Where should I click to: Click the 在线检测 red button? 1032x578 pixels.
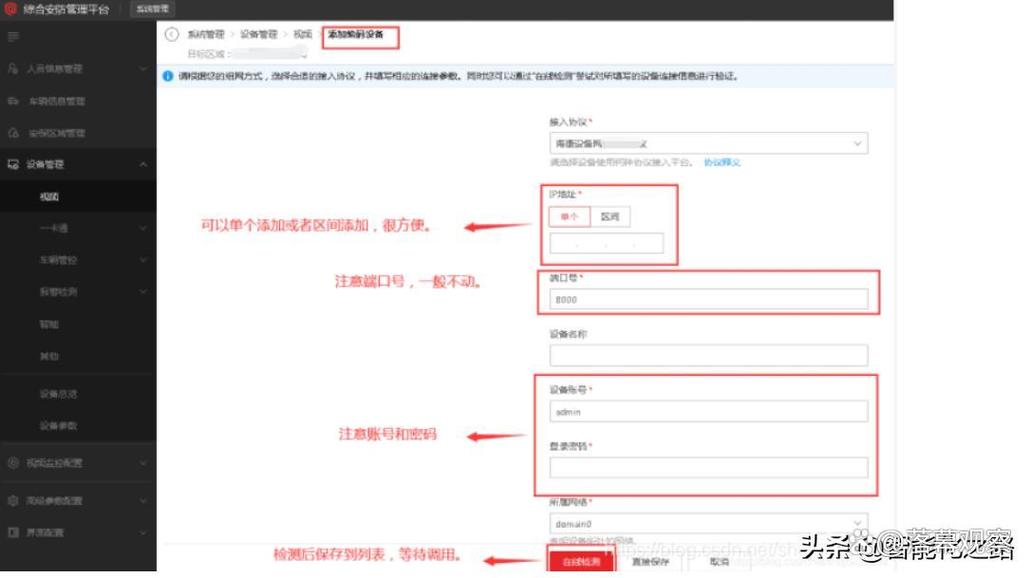[581, 562]
